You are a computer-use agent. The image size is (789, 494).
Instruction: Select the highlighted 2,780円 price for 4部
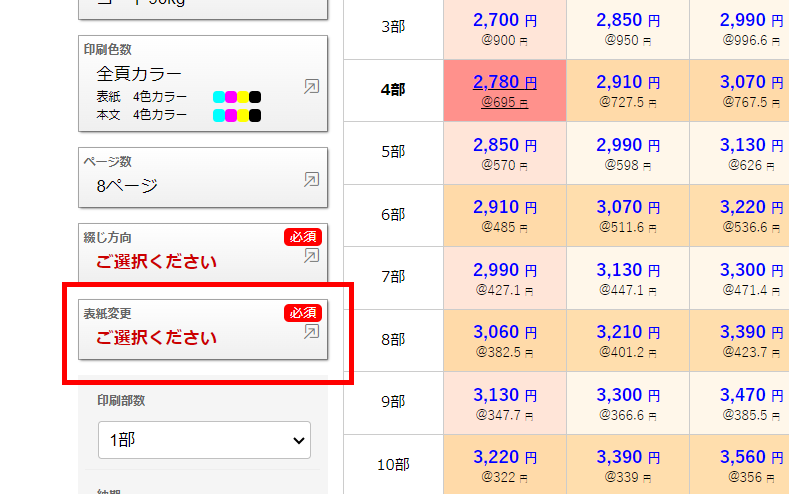coord(504,82)
